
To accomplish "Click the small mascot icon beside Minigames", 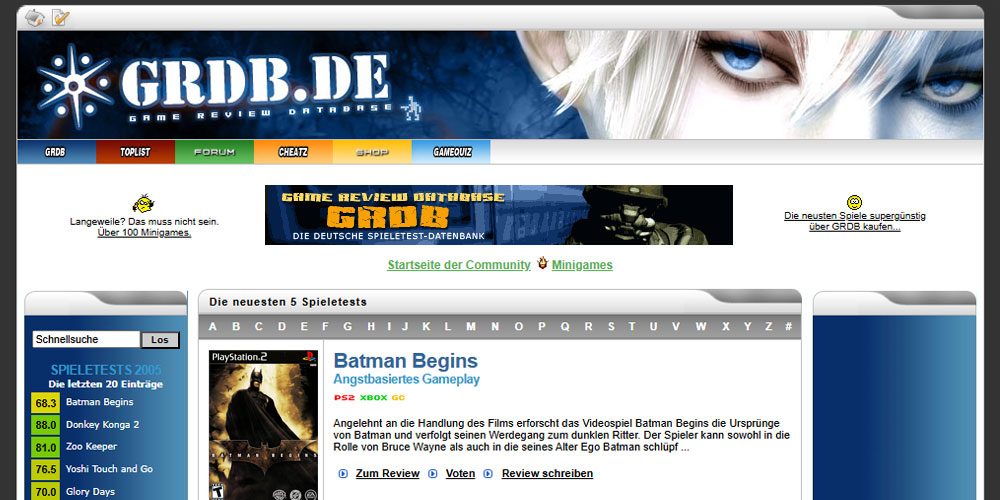I will 543,263.
